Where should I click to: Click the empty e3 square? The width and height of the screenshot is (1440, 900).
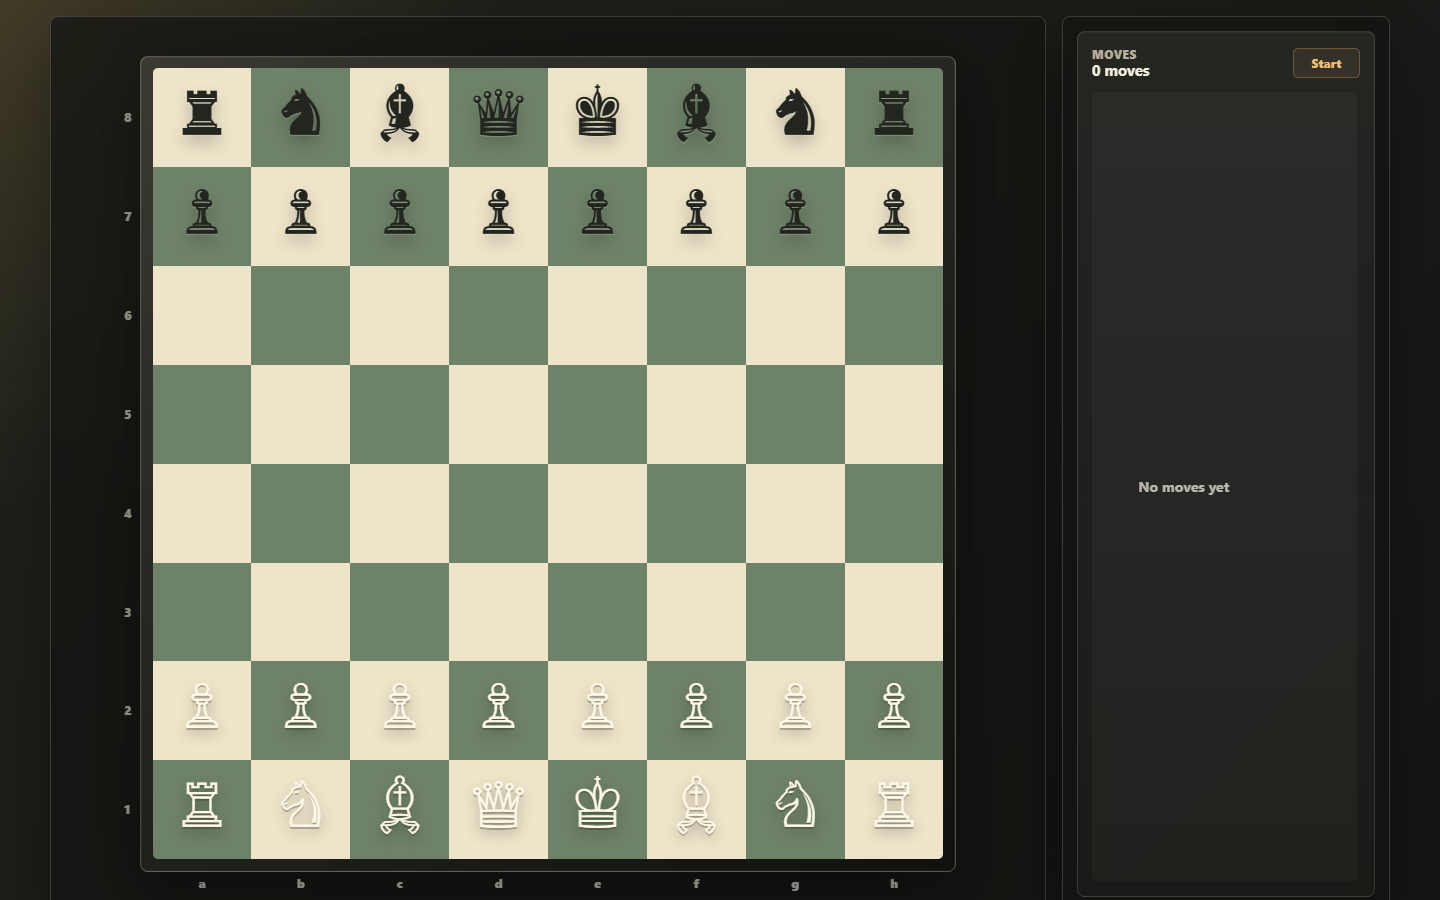point(597,612)
